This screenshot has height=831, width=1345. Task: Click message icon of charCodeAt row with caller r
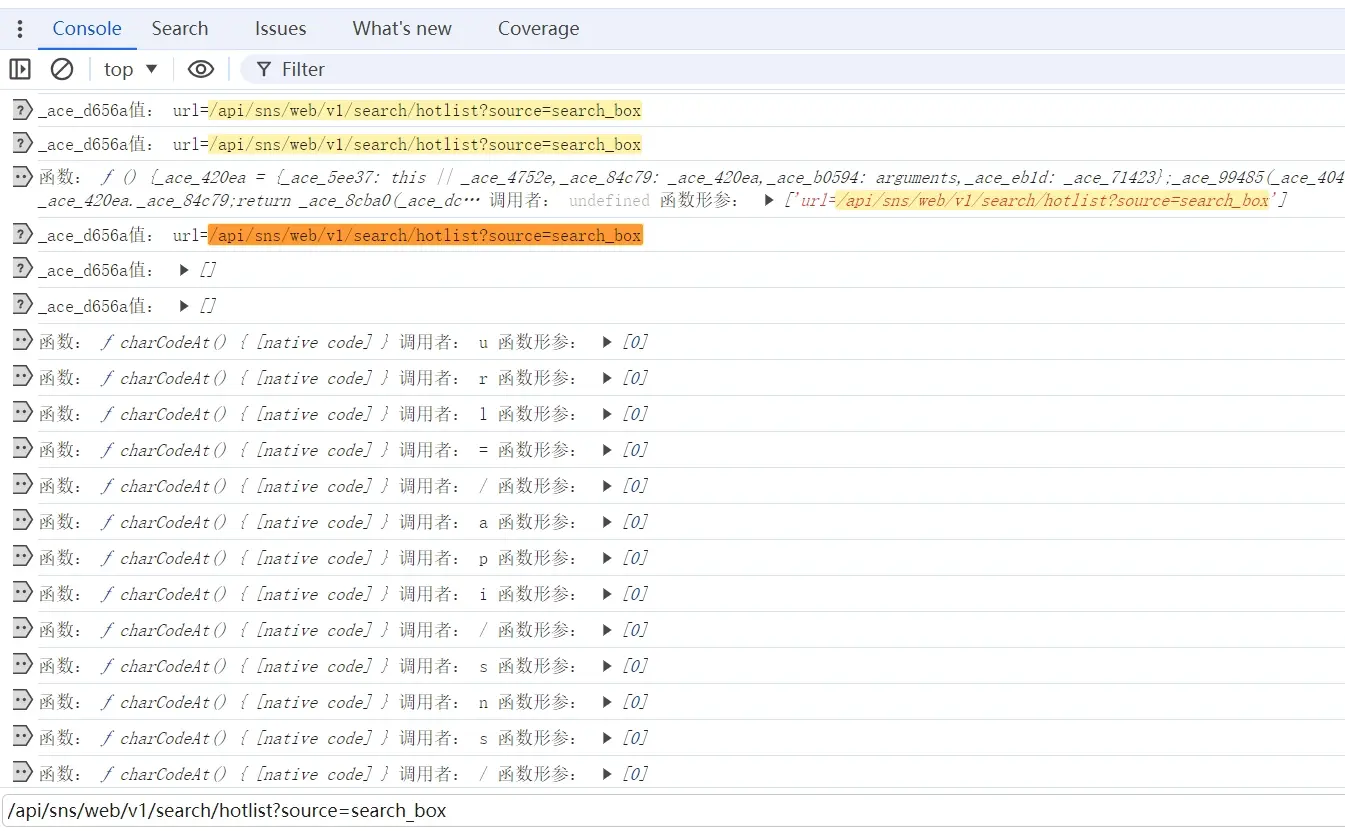[22, 377]
